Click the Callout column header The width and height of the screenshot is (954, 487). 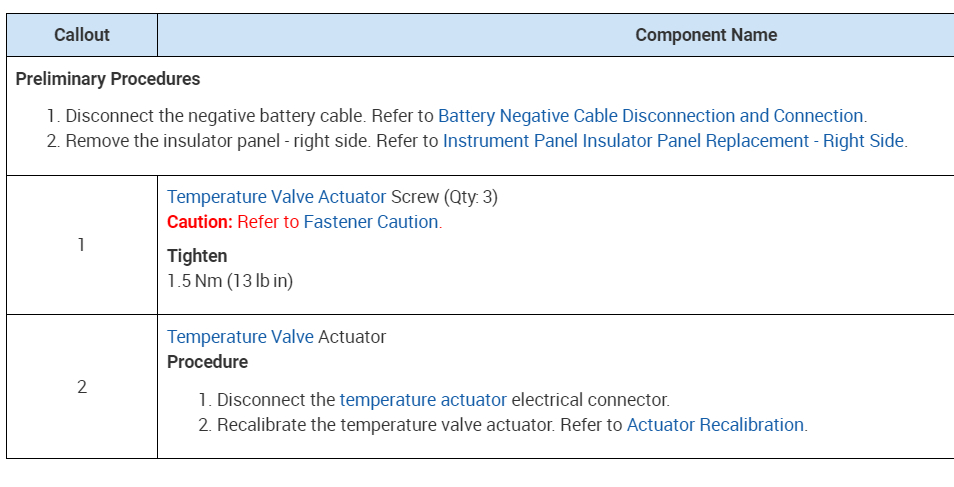pos(82,35)
